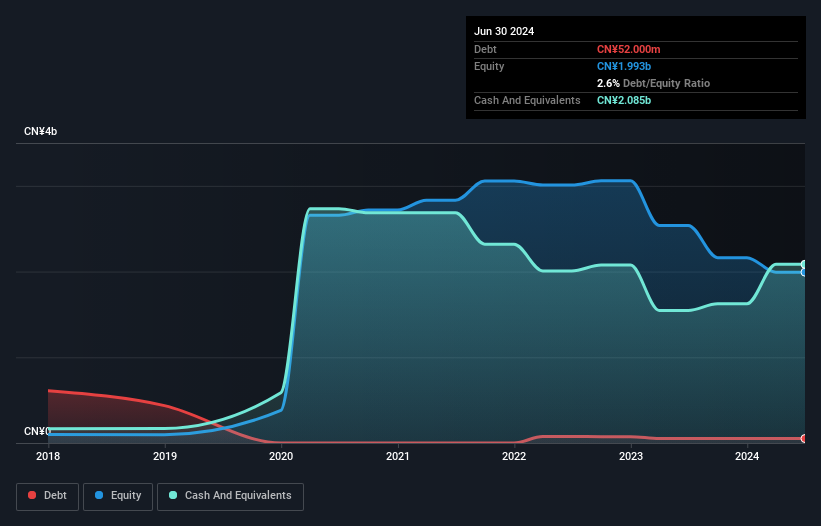Click the teal Cash endpoint marker
Image resolution: width=821 pixels, height=526 pixels.
(x=804, y=264)
